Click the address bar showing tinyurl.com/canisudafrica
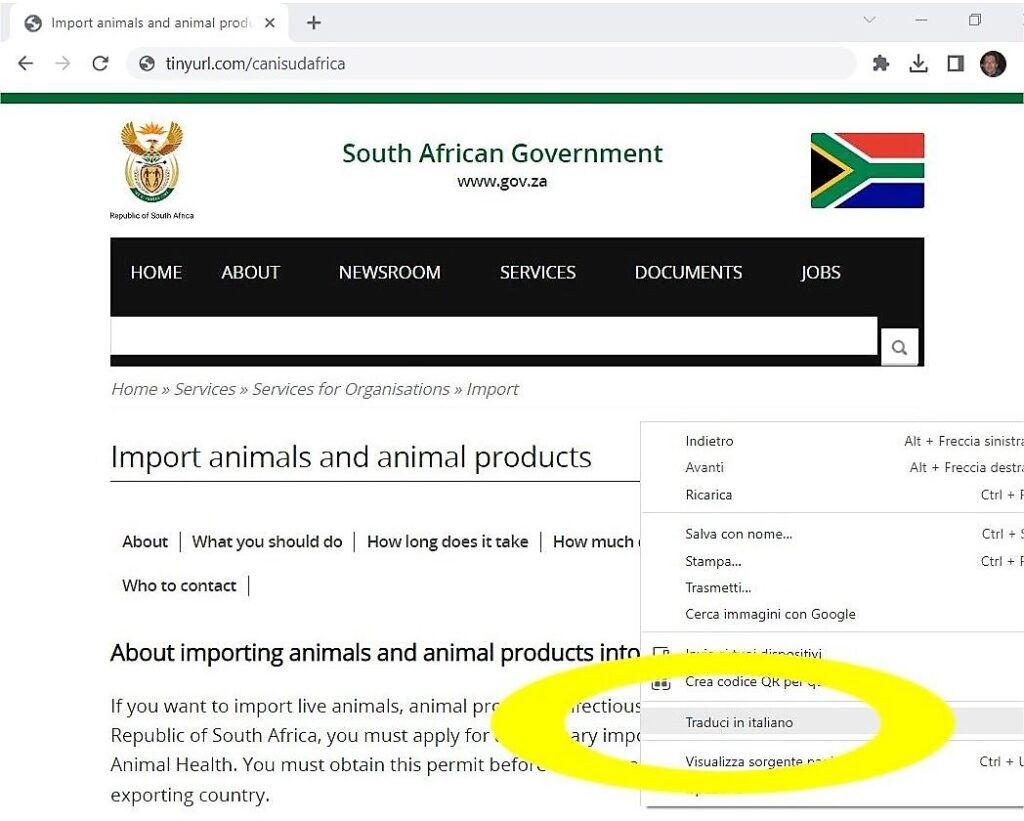 click(490, 63)
